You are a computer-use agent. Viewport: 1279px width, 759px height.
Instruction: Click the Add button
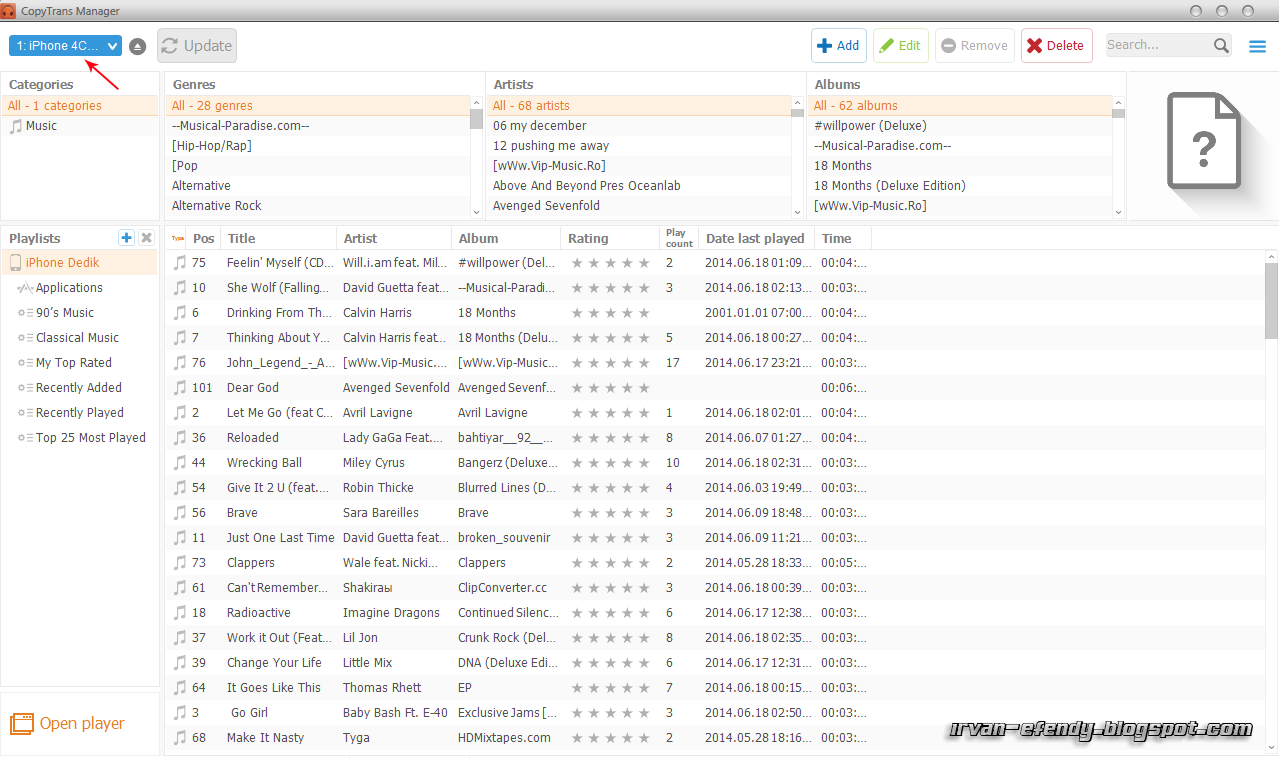coord(838,46)
